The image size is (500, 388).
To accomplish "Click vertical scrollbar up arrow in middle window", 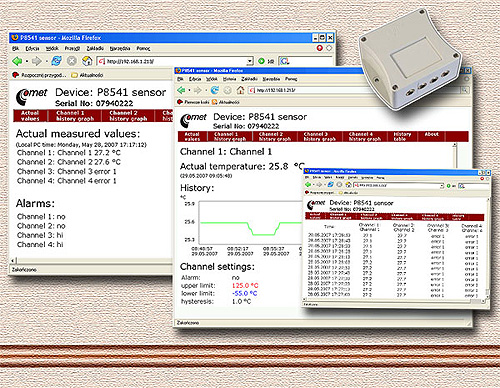I will (x=454, y=145).
